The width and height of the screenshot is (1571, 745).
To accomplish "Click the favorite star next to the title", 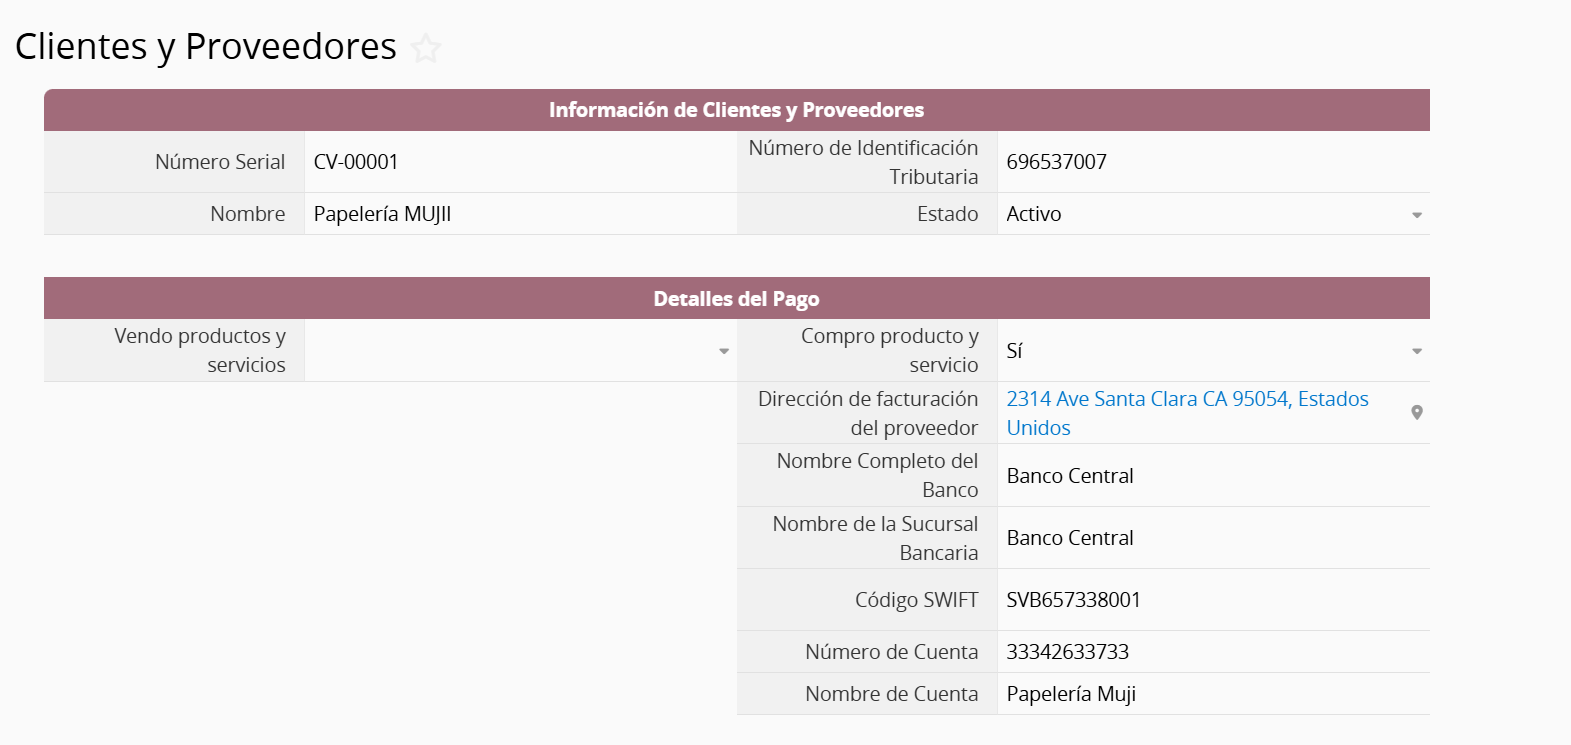I will point(426,48).
